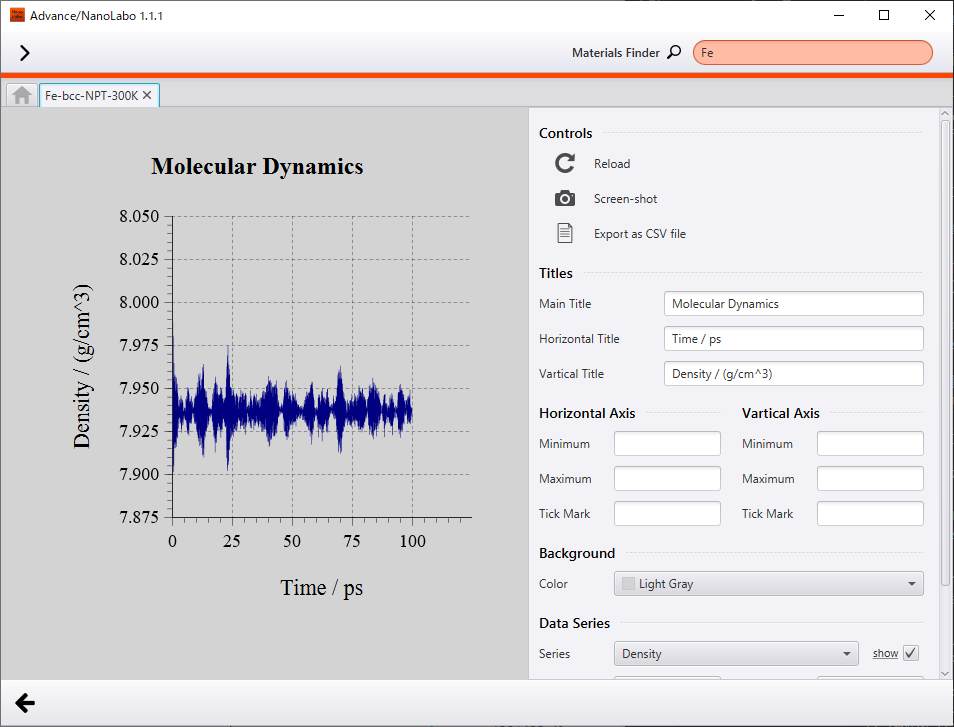Click the Materials Finder magnifier icon
Screen dimensions: 954x727
pos(674,52)
